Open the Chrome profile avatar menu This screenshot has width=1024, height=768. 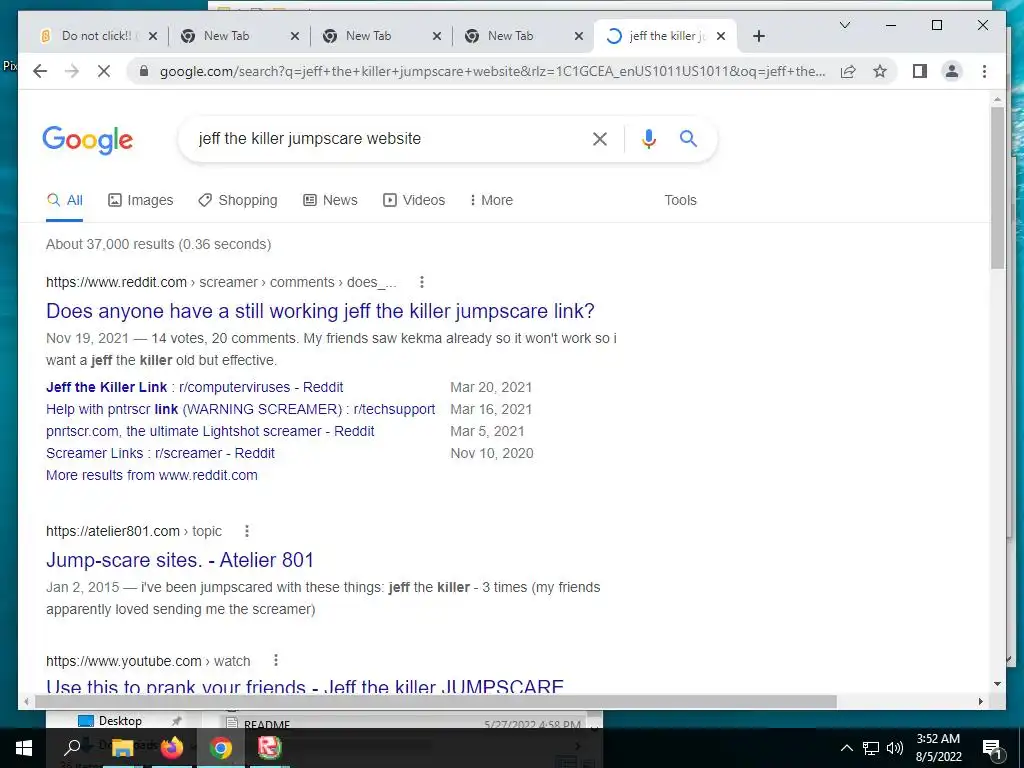(952, 71)
